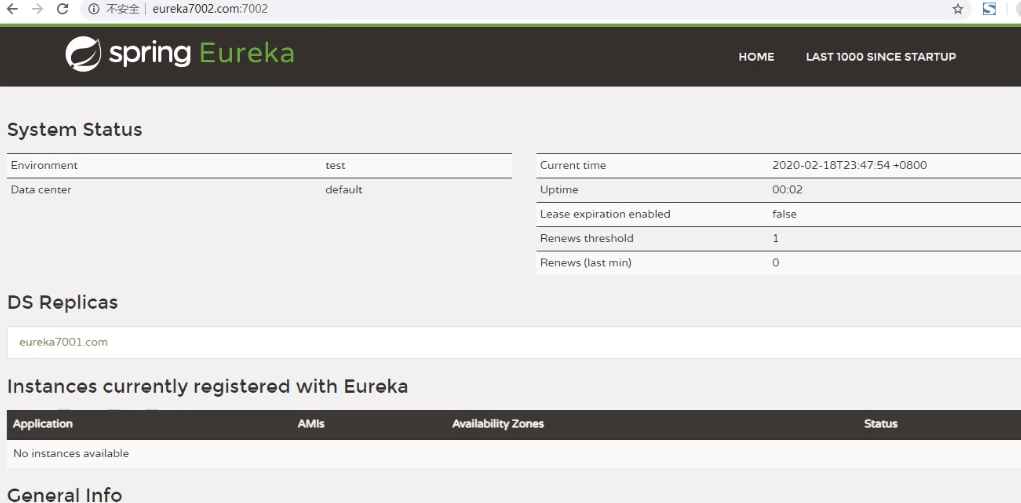Click the AMIs column header
The image size is (1021, 503).
pyautogui.click(x=311, y=424)
